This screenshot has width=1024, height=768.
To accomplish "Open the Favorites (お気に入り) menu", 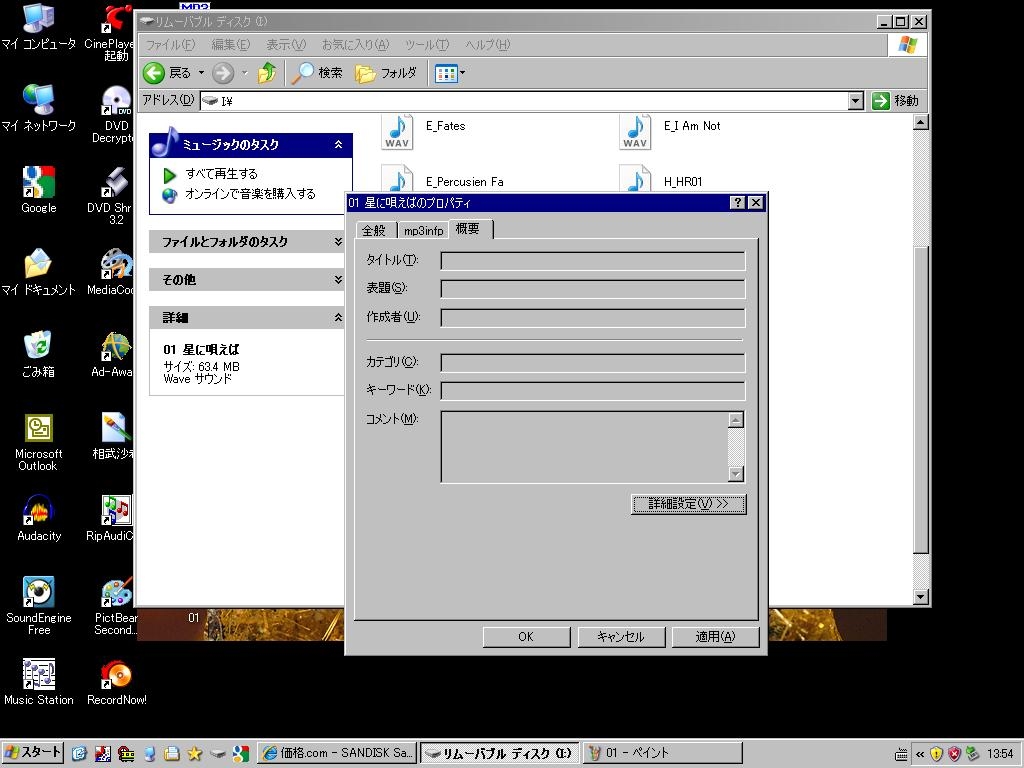I will point(355,45).
